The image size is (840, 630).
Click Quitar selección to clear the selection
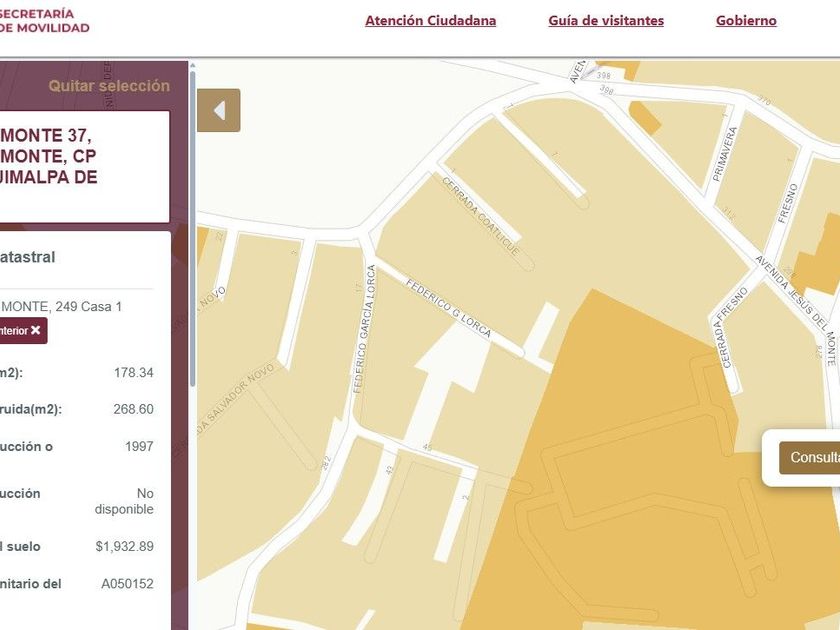pos(109,86)
